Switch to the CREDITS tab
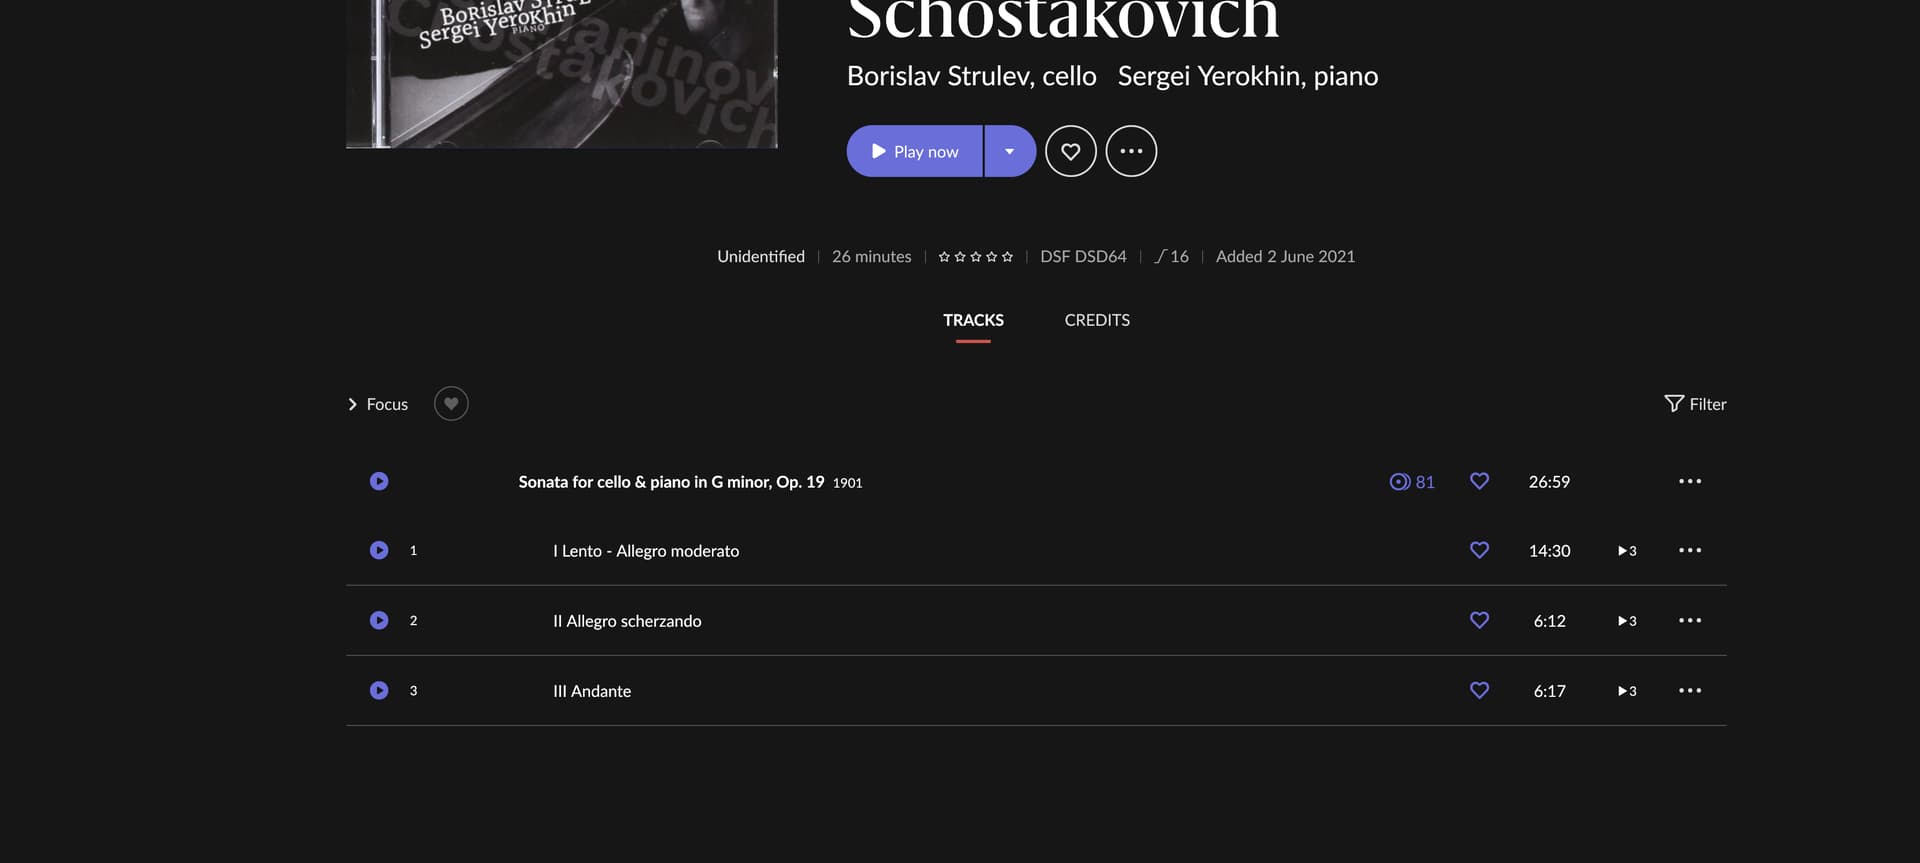The height and width of the screenshot is (863, 1920). tap(1097, 320)
